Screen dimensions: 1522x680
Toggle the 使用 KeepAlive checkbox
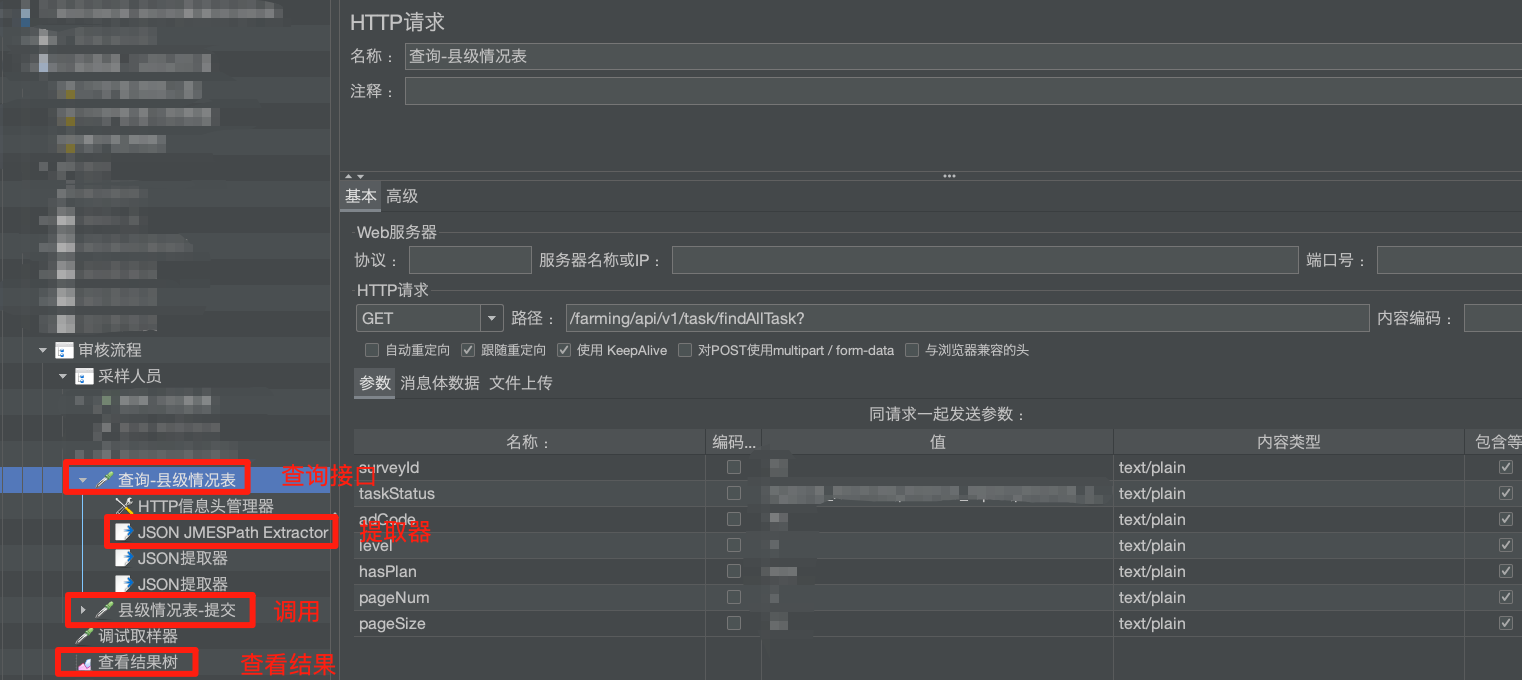click(564, 350)
